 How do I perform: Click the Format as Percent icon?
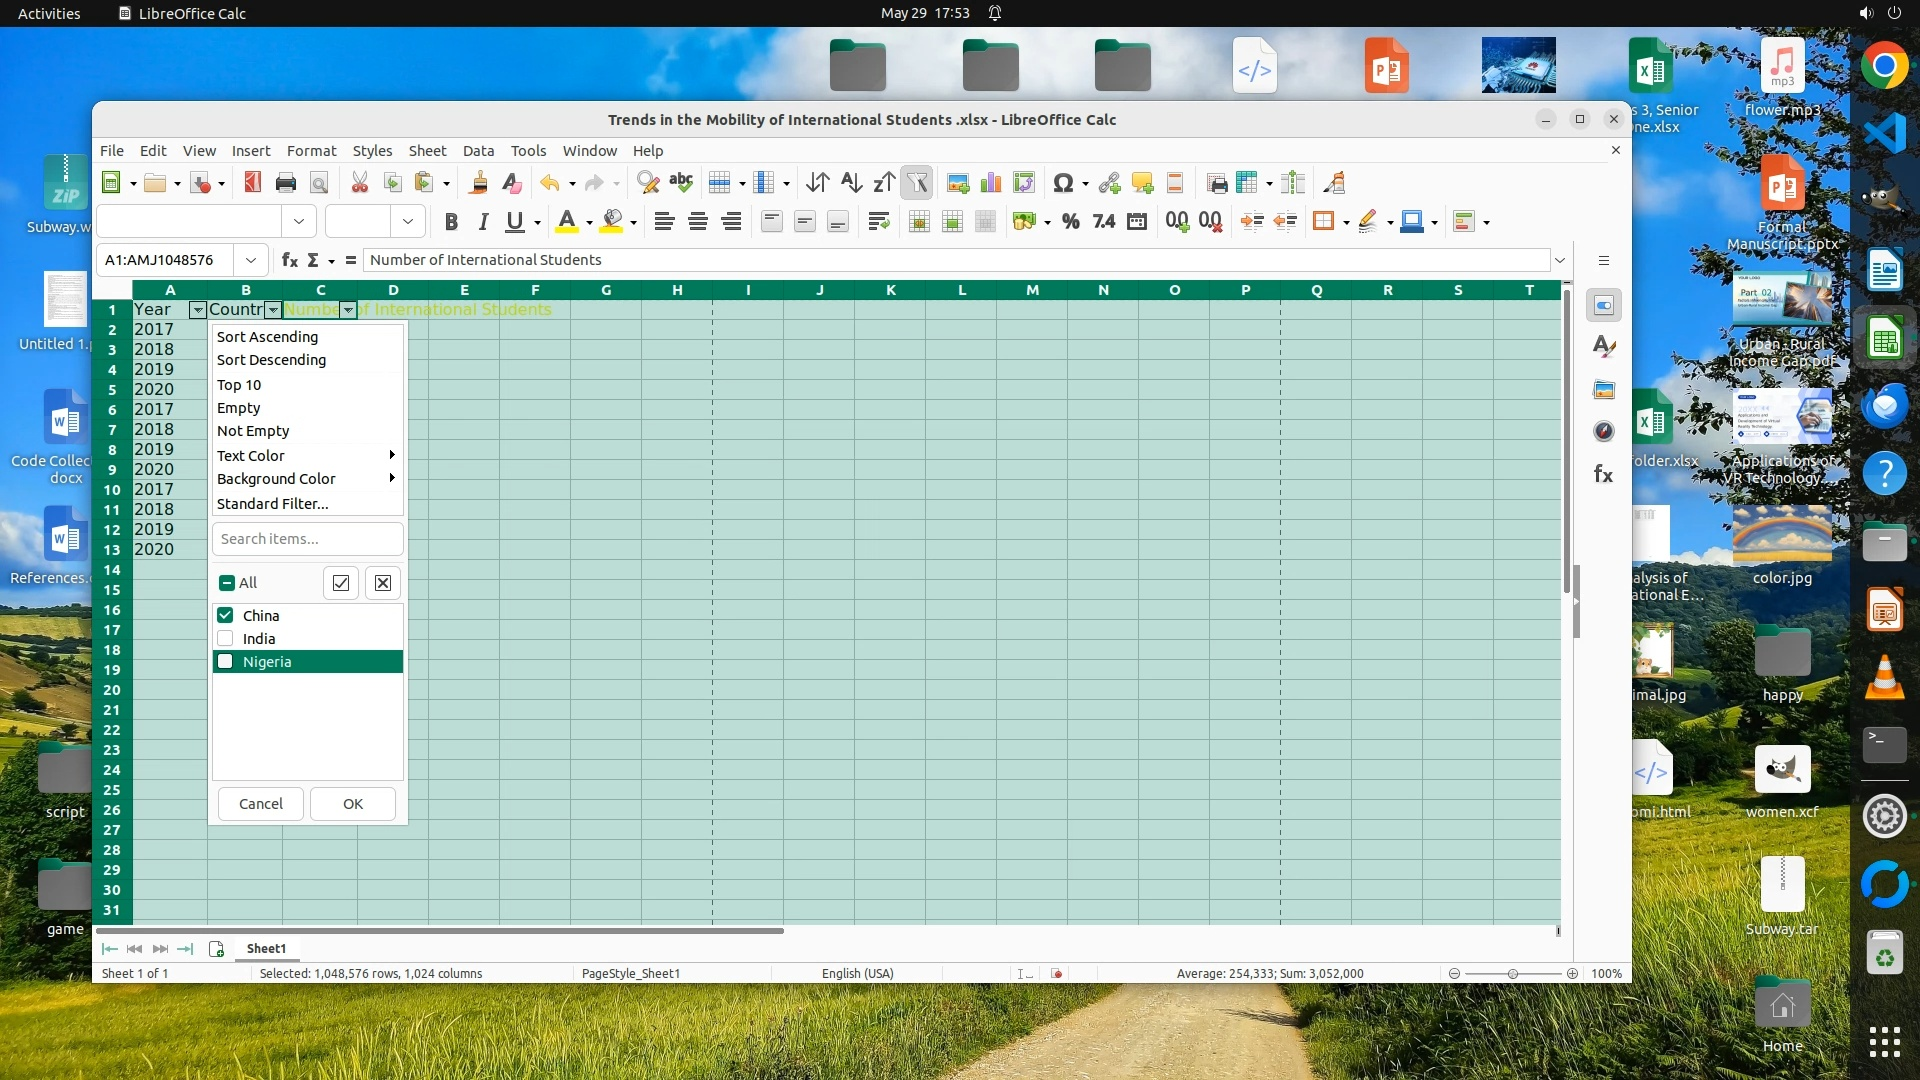1070,222
